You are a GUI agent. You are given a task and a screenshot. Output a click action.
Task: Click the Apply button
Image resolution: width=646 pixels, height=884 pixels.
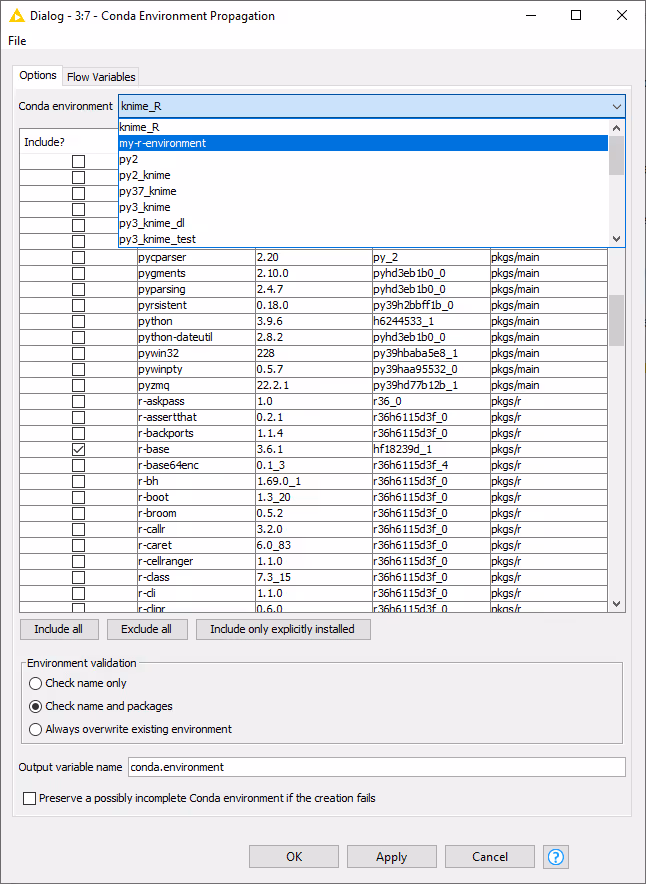[391, 857]
